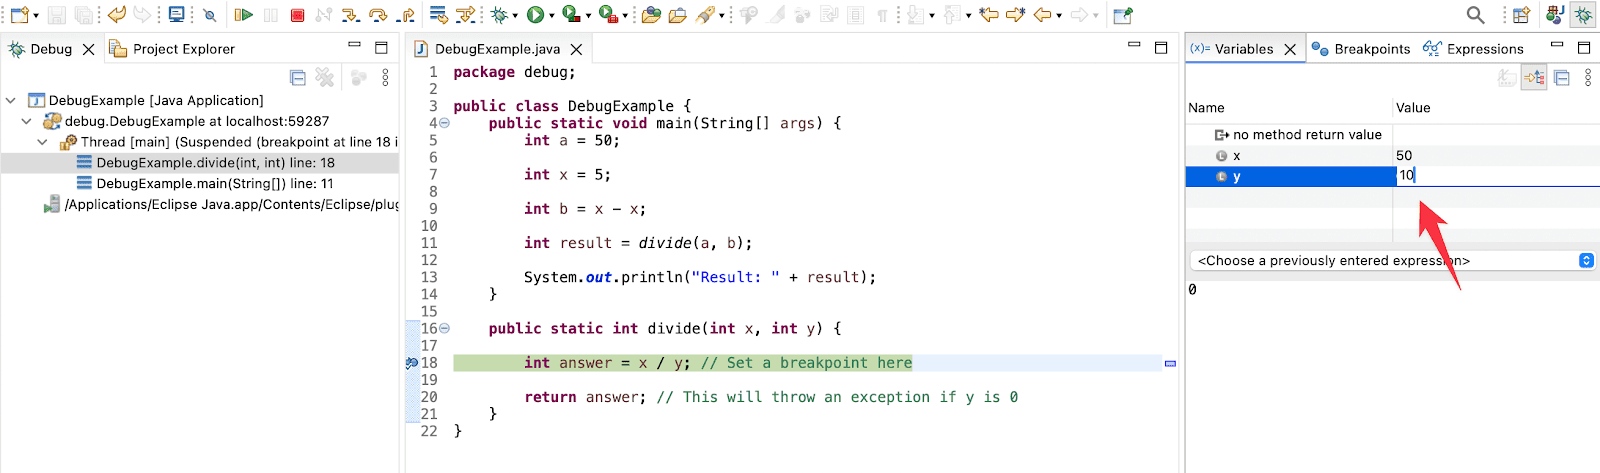Click the Step Over icon
The height and width of the screenshot is (473, 1600).
pyautogui.click(x=378, y=15)
